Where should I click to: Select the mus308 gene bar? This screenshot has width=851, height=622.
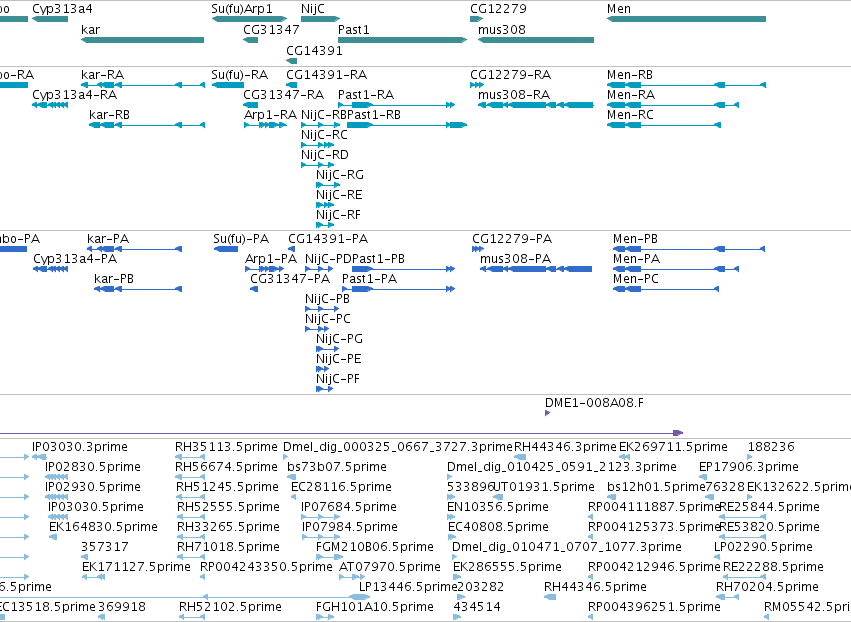tap(536, 40)
